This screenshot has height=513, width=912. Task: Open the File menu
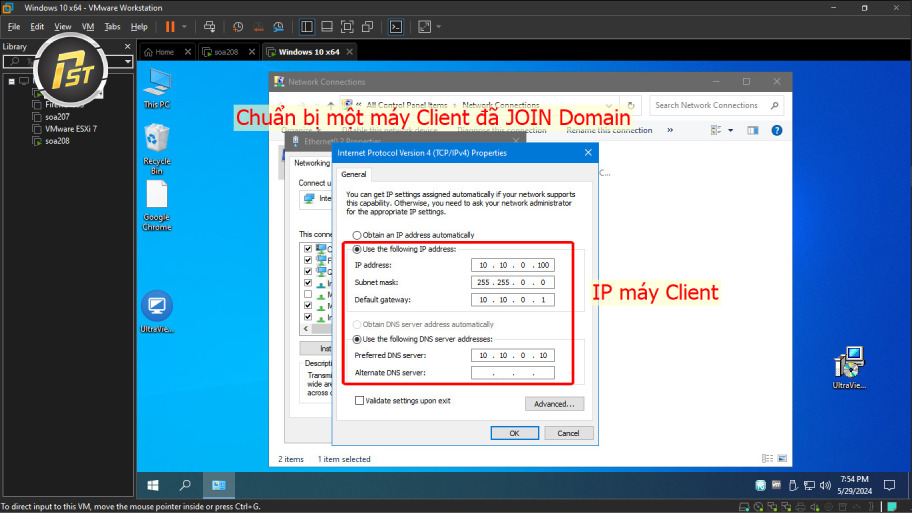pos(14,27)
